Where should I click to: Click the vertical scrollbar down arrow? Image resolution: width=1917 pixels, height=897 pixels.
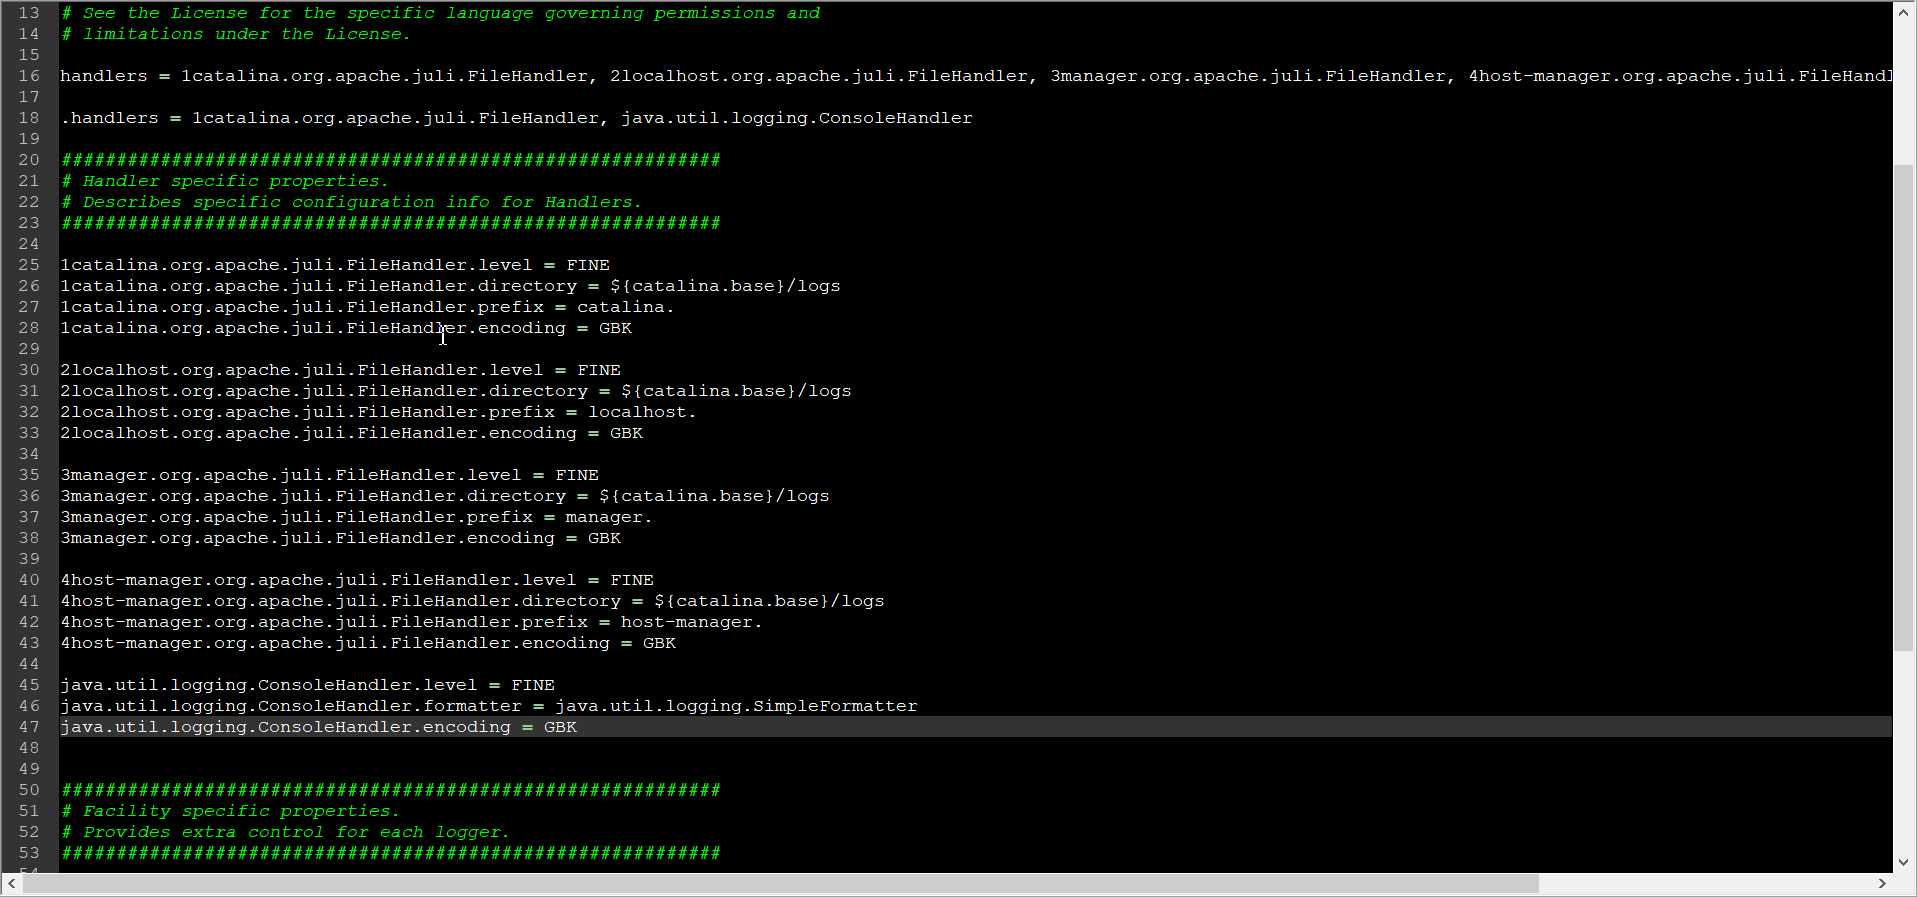[x=1904, y=861]
